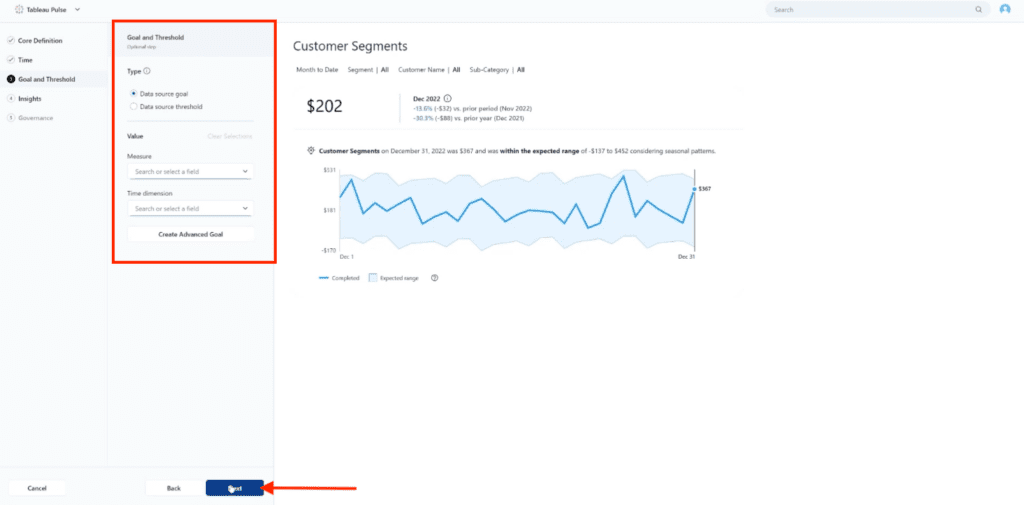Click Clear Selections link
Viewport: 1024px width, 505px height.
coord(229,137)
